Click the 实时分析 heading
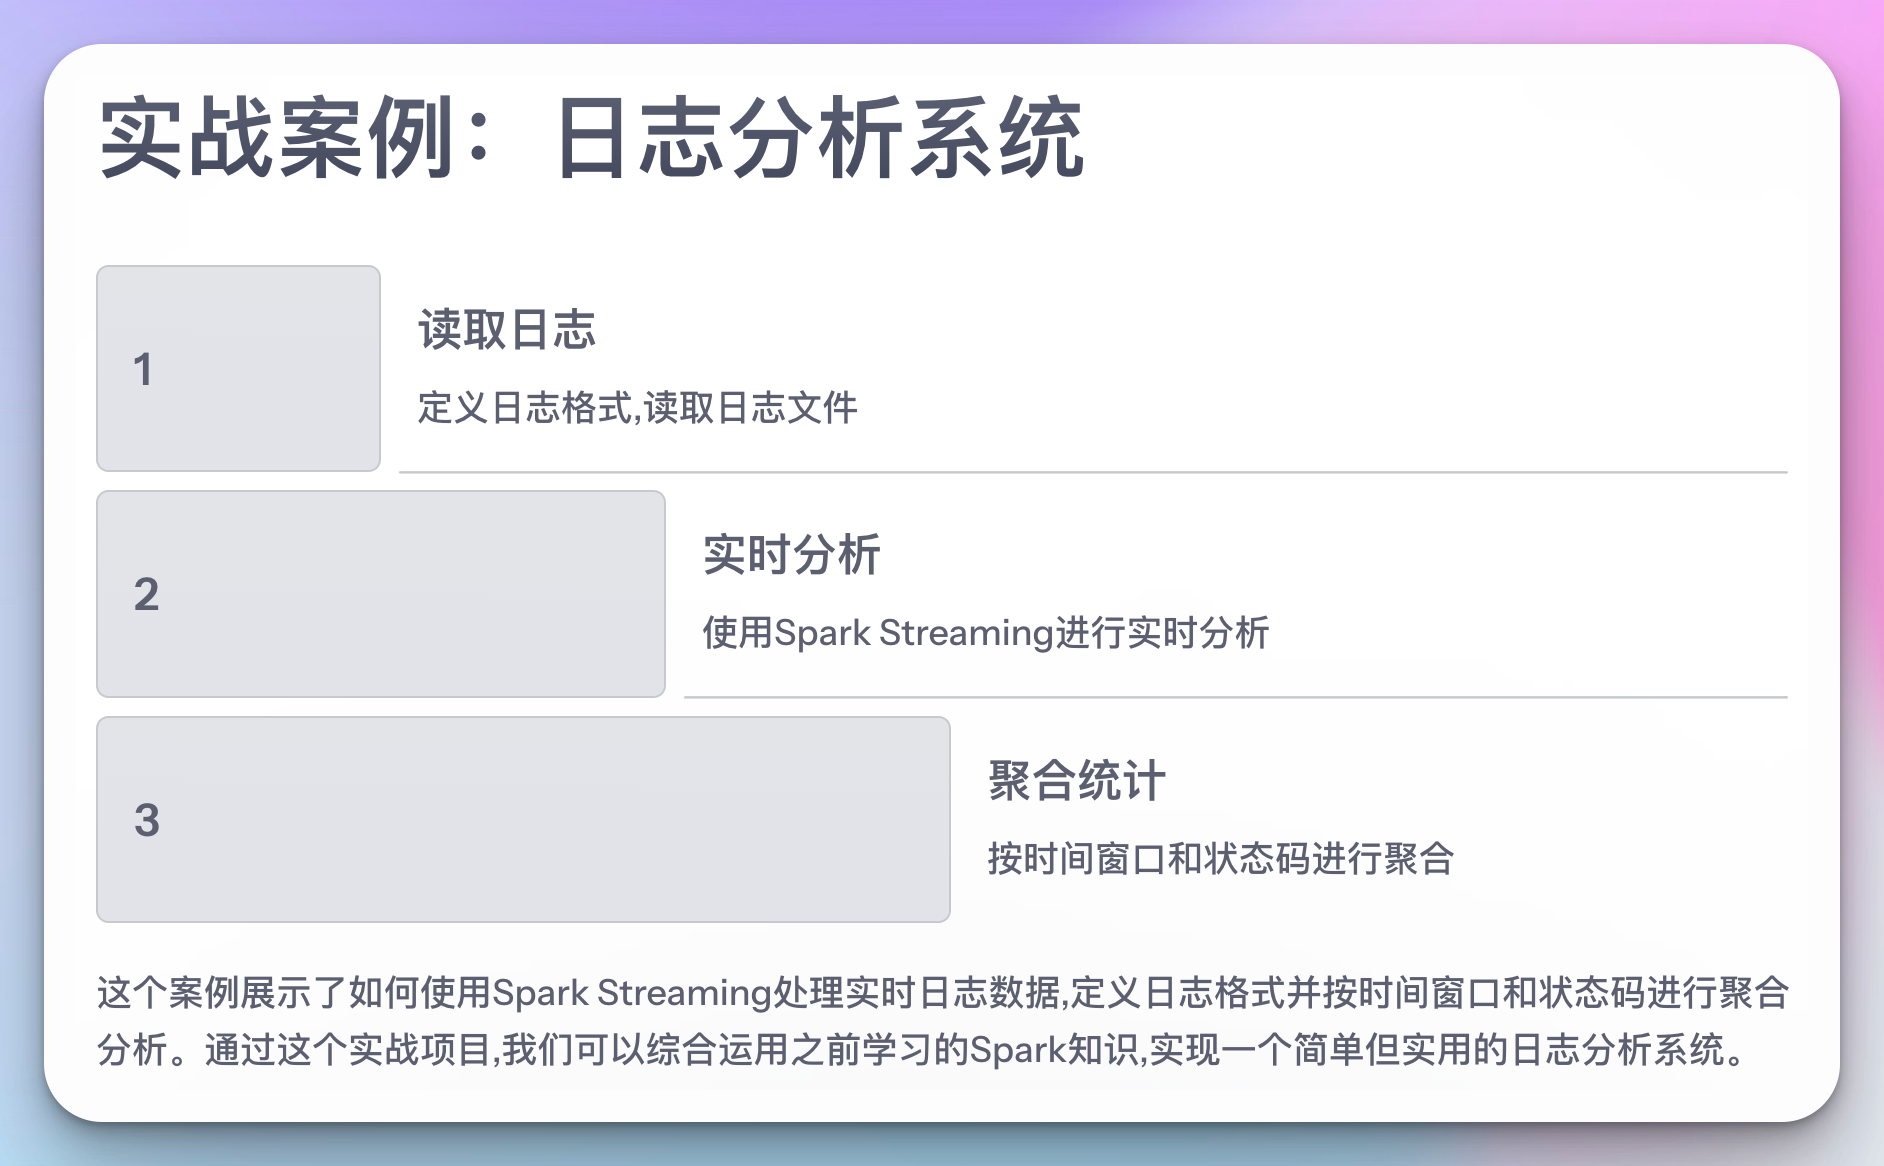 [791, 555]
